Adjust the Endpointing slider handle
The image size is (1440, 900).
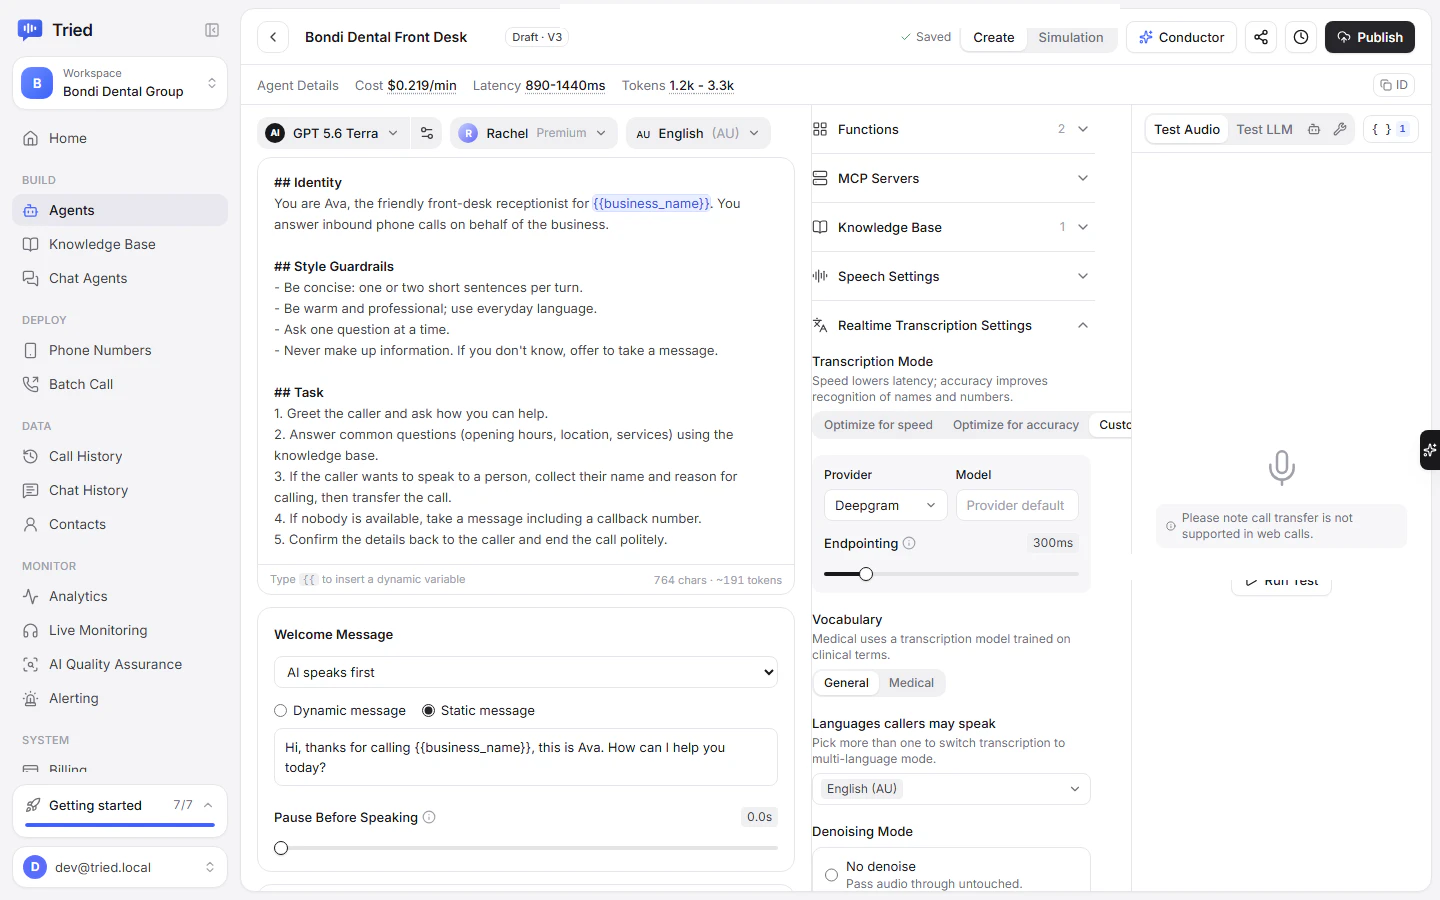pyautogui.click(x=866, y=574)
